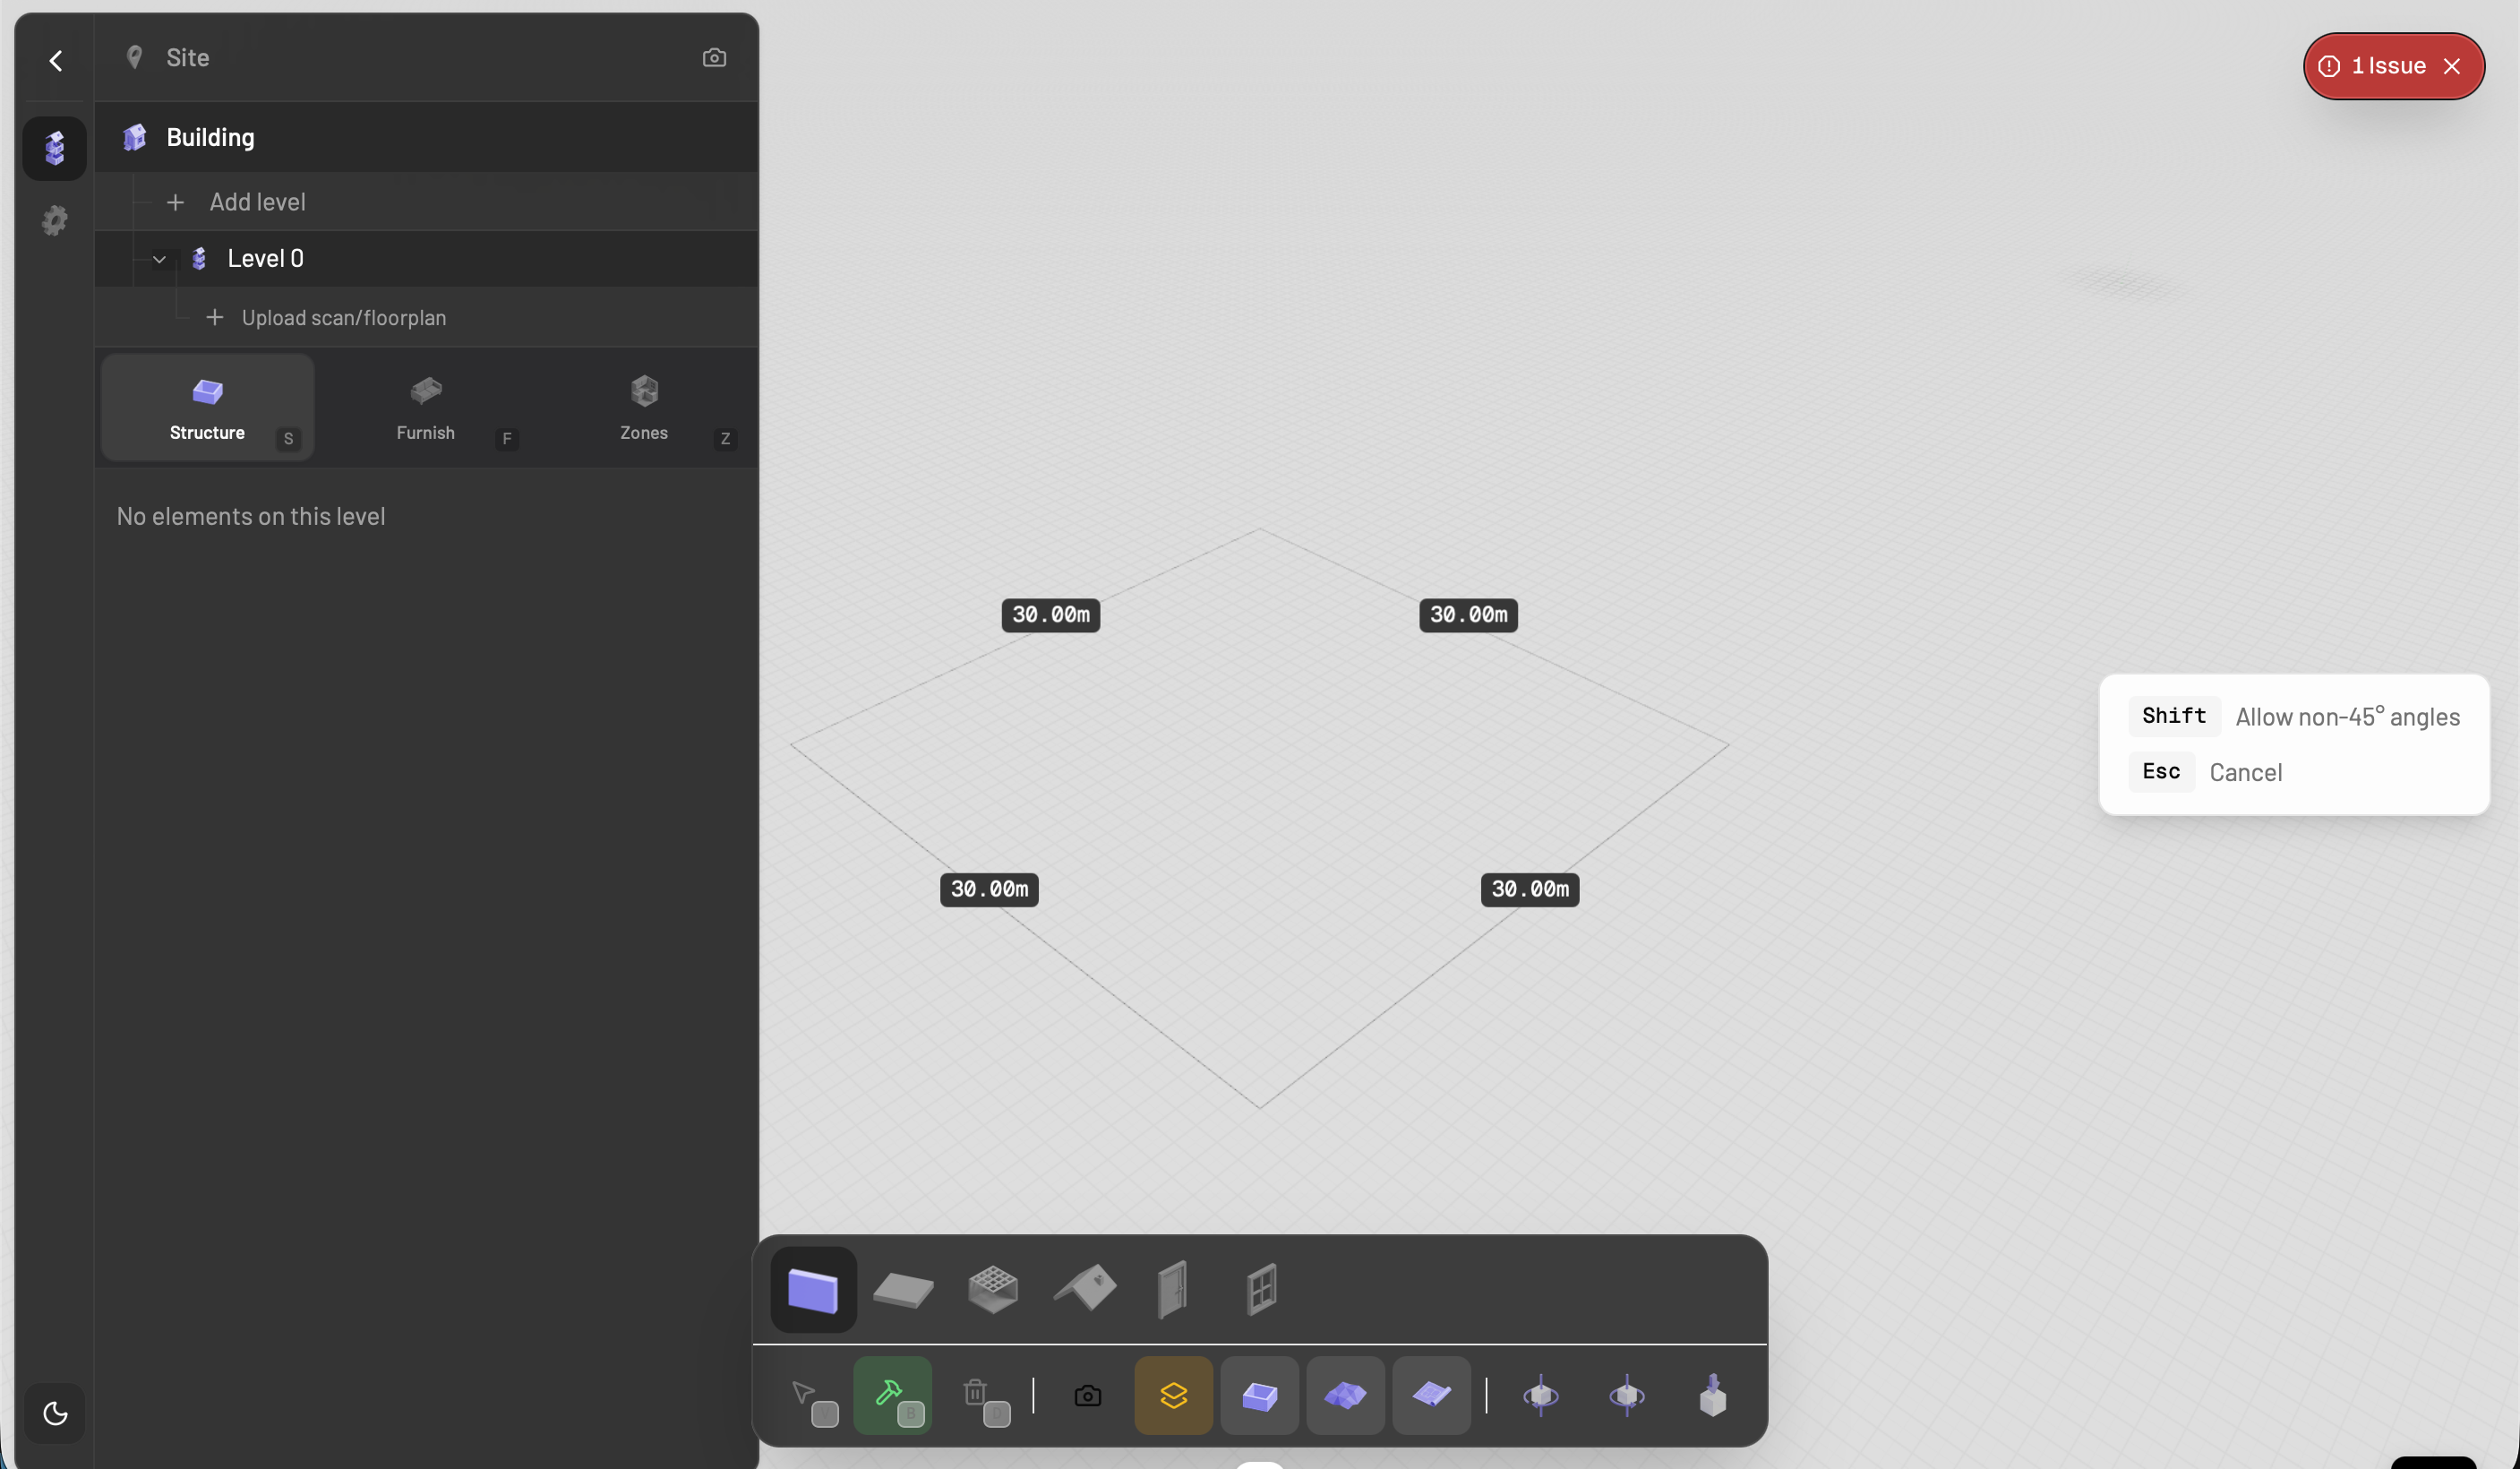Select the Slab tool
Screen dimensions: 2520x1469
[902, 1289]
